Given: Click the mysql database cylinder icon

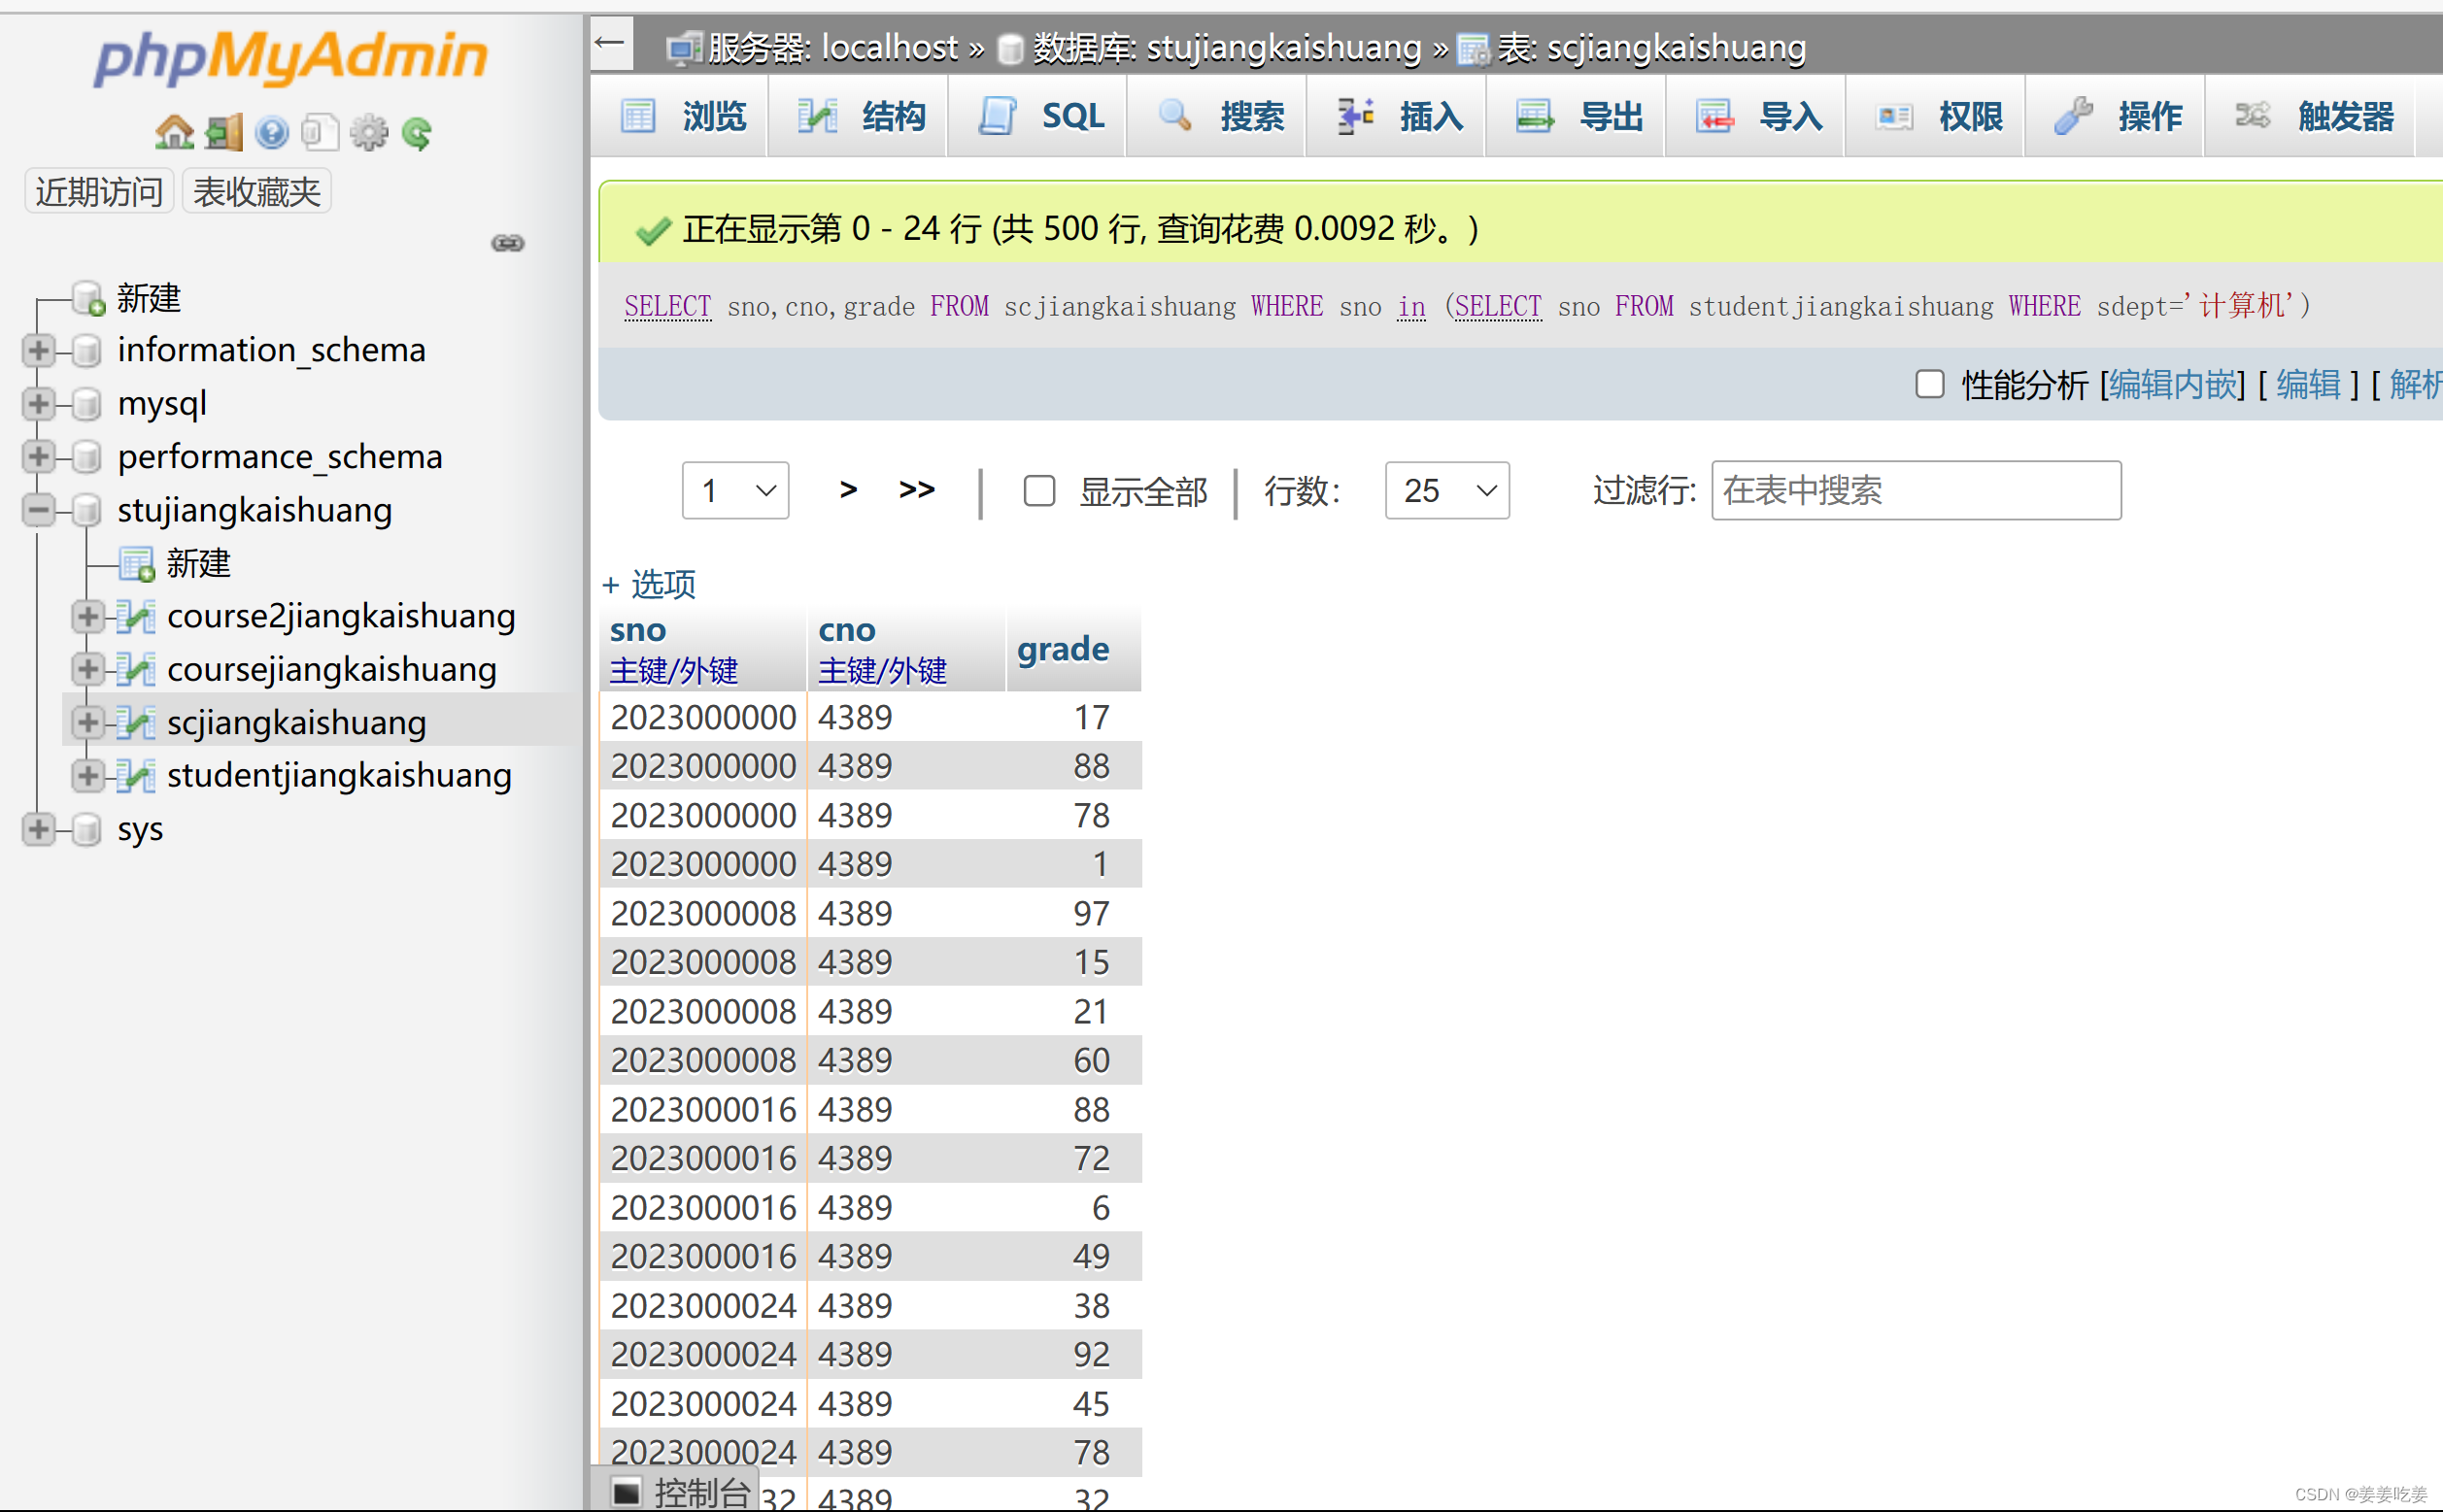Looking at the screenshot, I should click(88, 403).
